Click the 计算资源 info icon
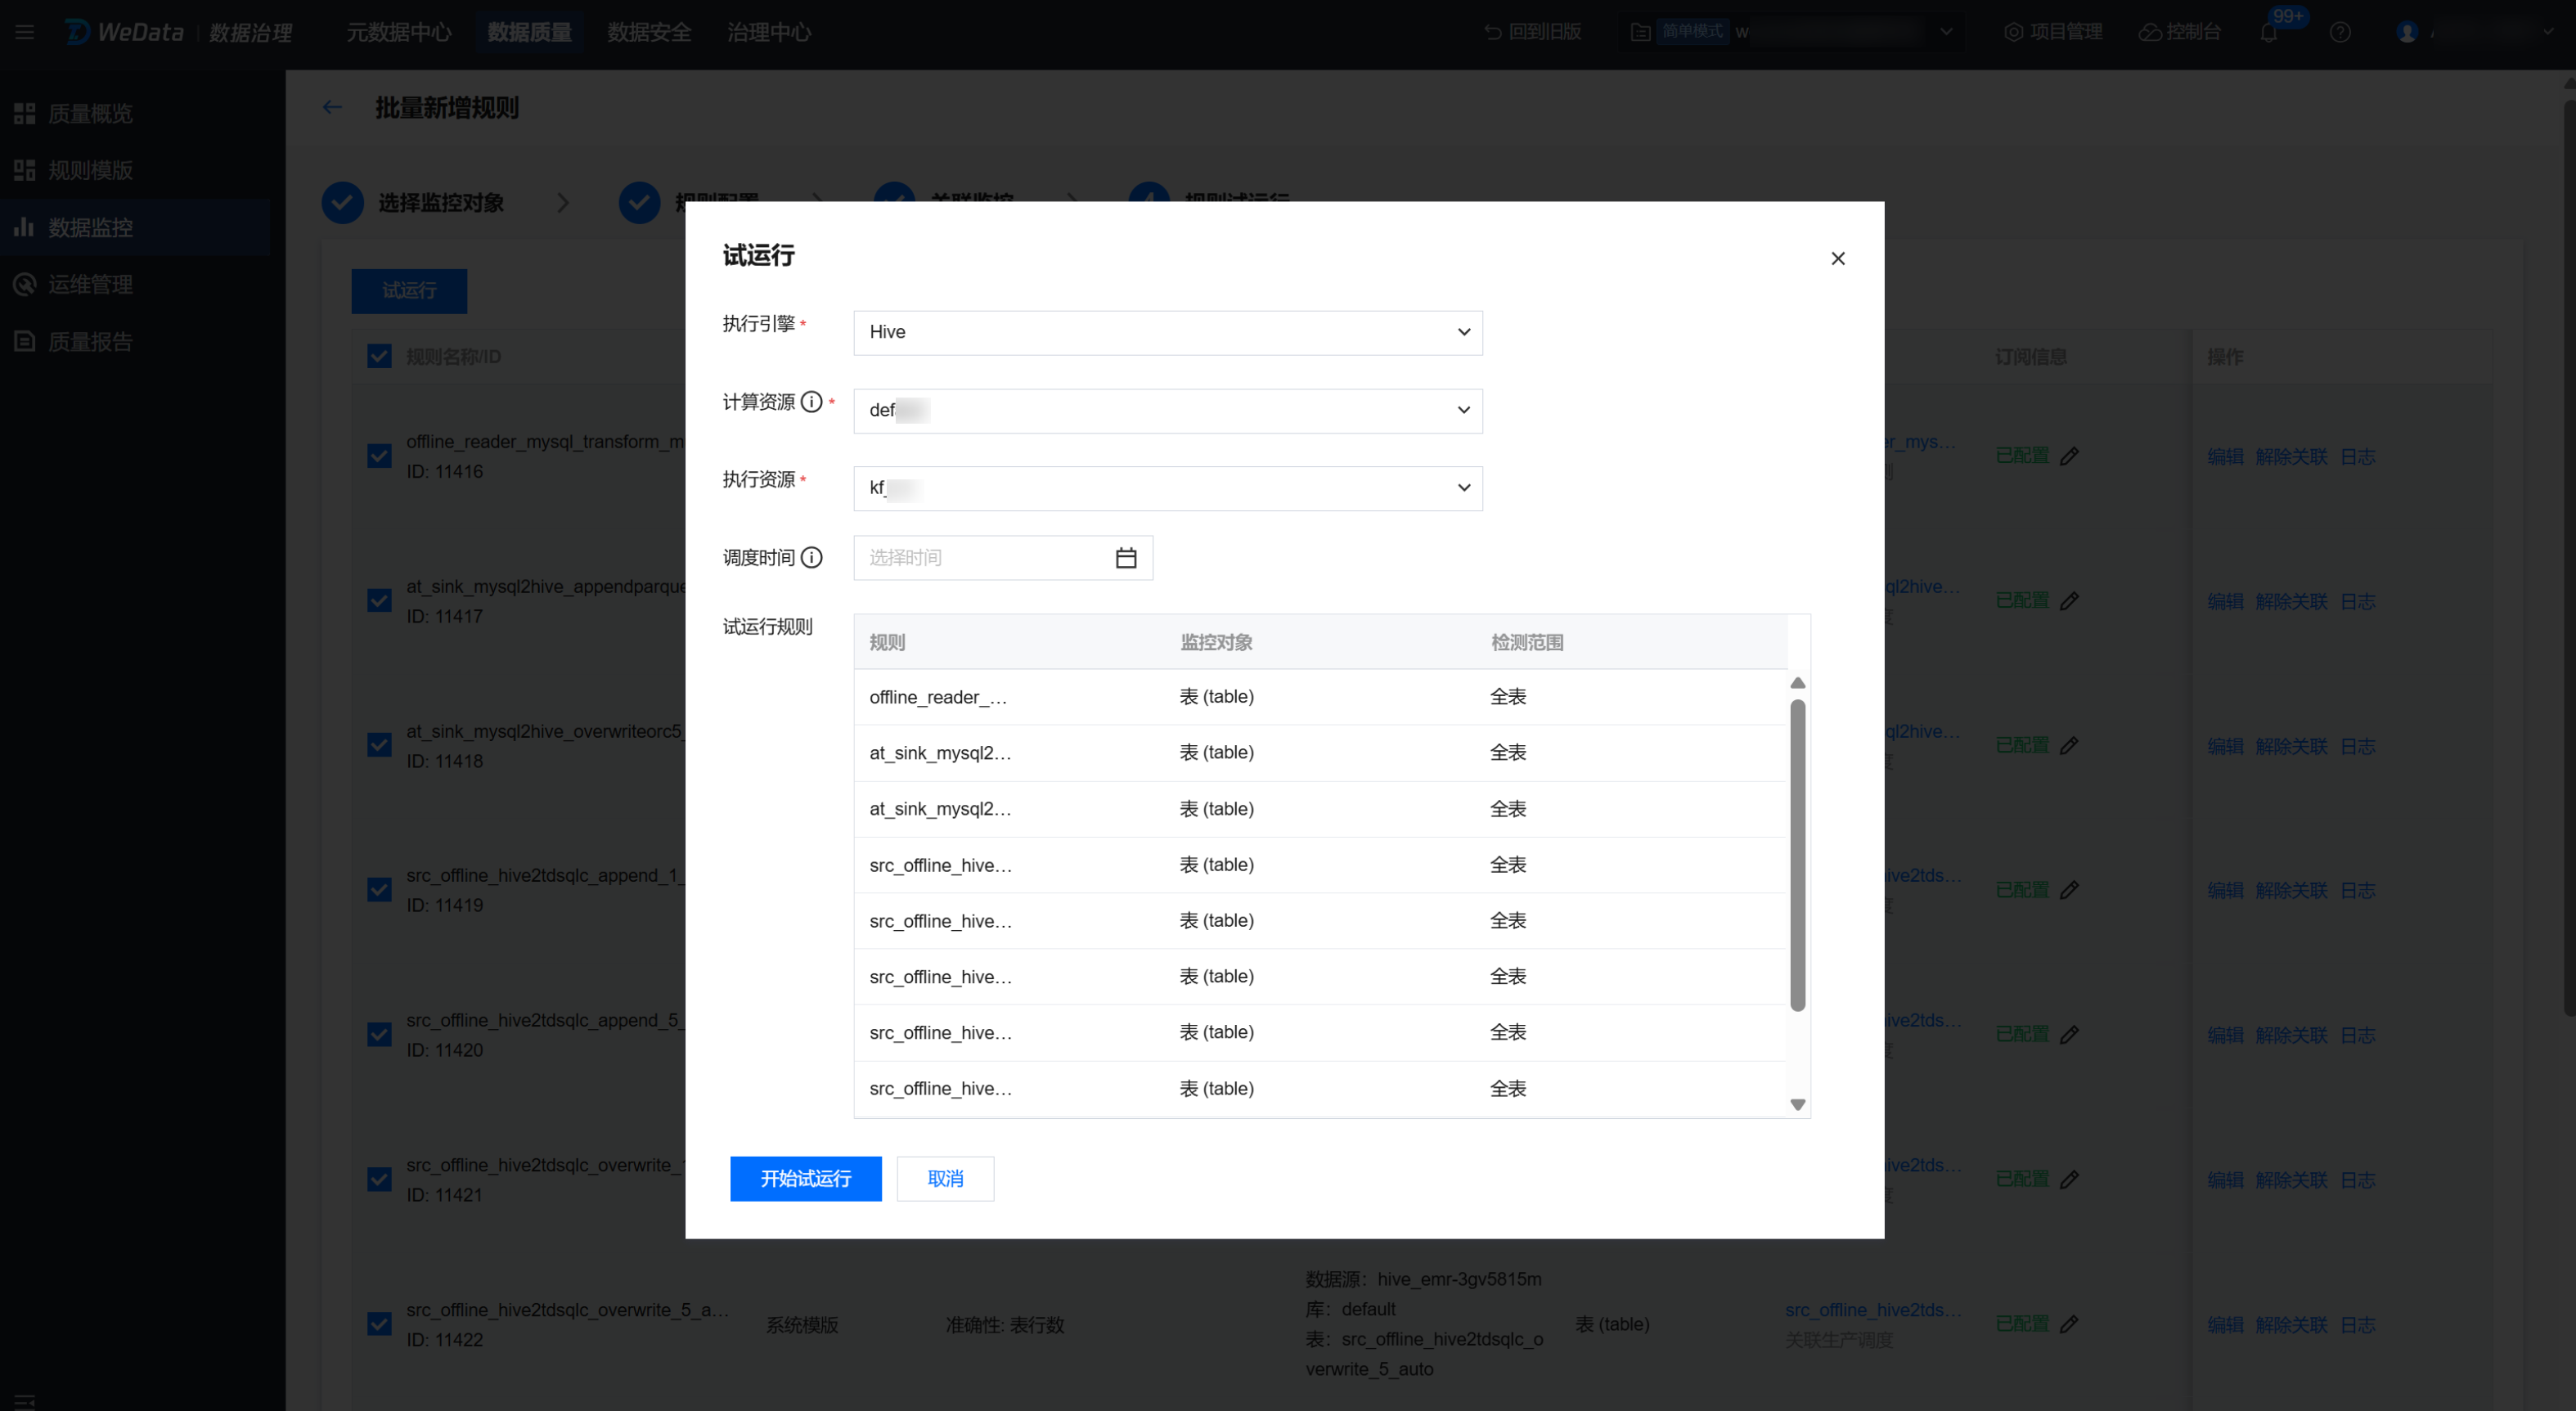This screenshot has height=1411, width=2576. [x=811, y=402]
